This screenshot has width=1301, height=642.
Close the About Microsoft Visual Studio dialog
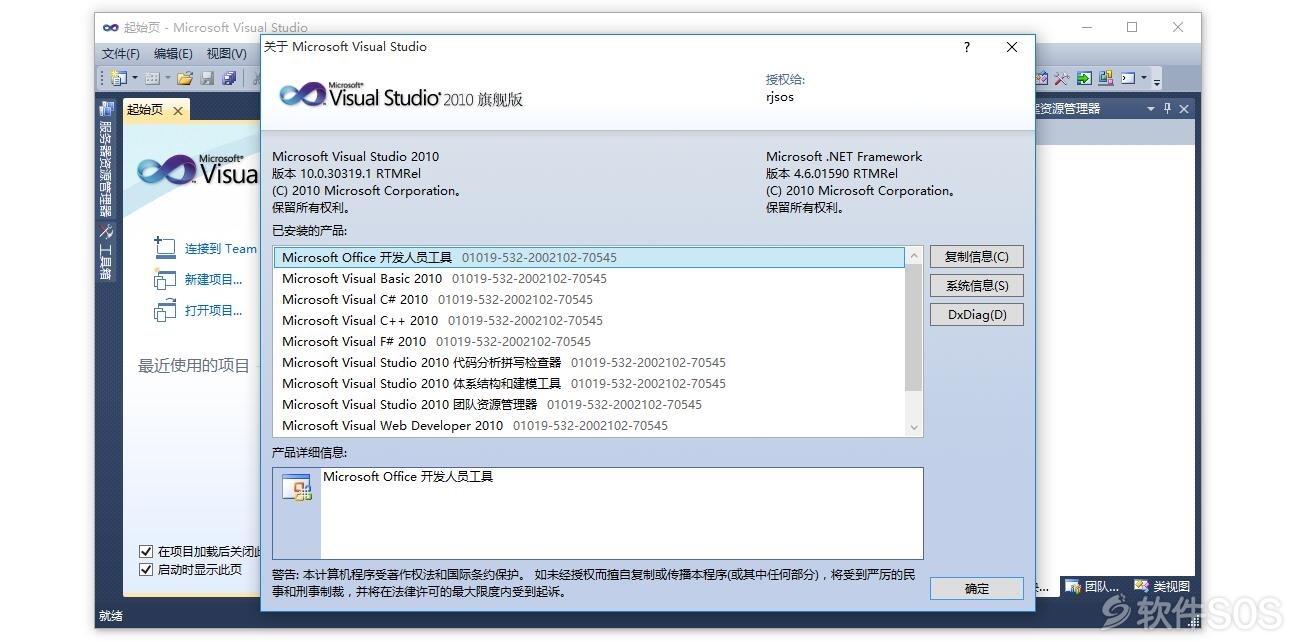pos(1012,47)
